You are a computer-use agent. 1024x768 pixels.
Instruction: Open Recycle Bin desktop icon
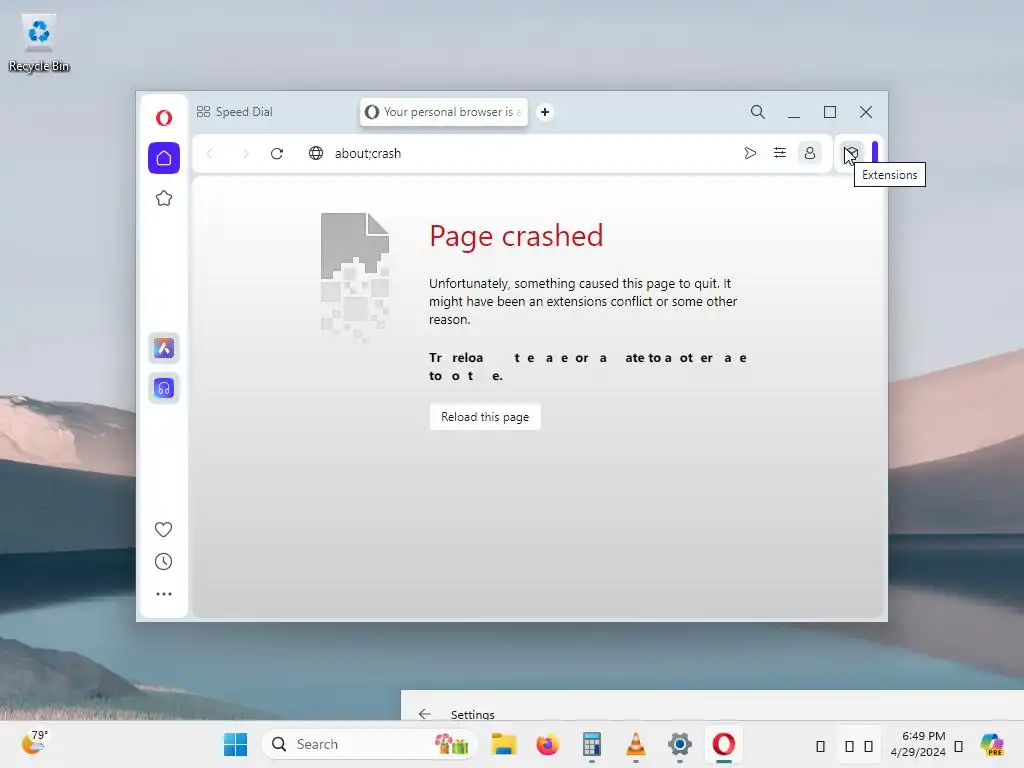(39, 42)
